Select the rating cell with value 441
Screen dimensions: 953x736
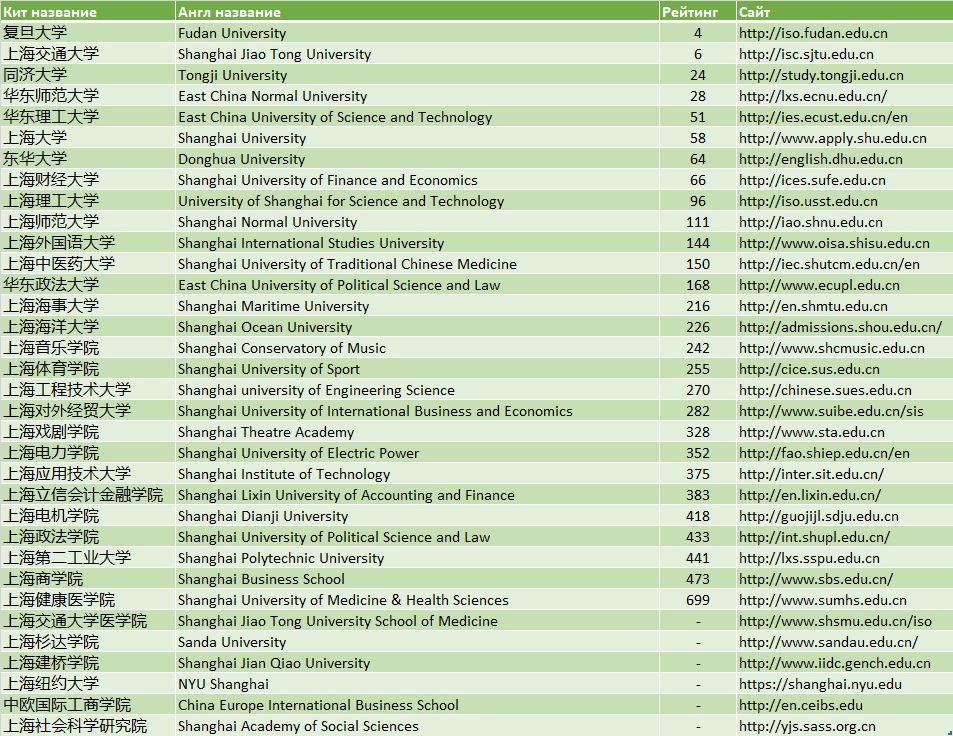pos(698,558)
